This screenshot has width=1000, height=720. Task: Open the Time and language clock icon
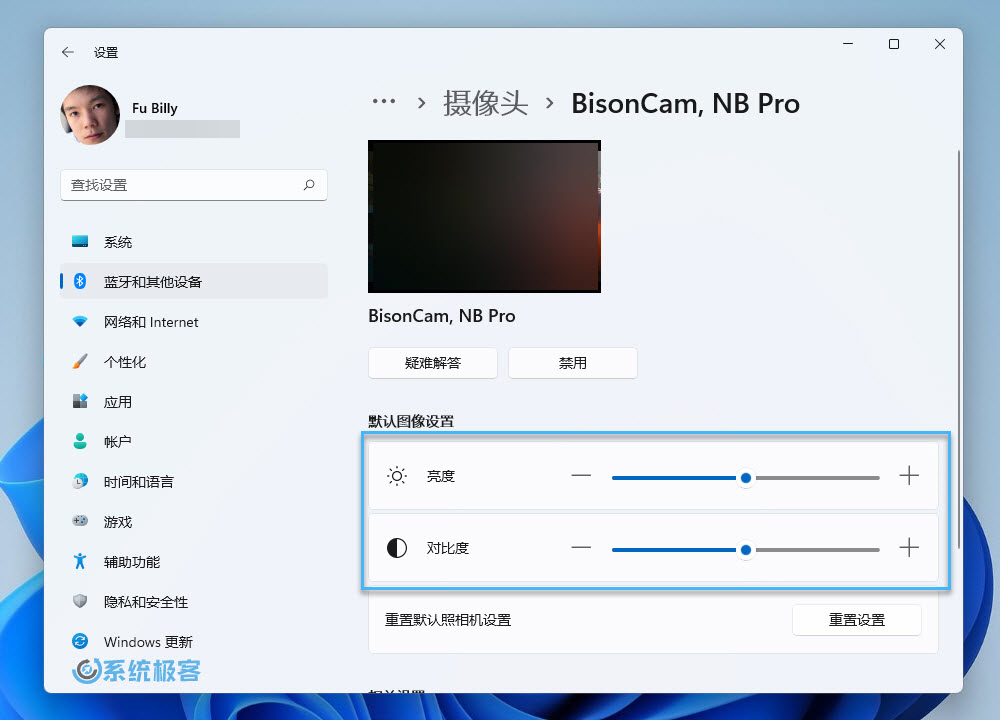80,481
